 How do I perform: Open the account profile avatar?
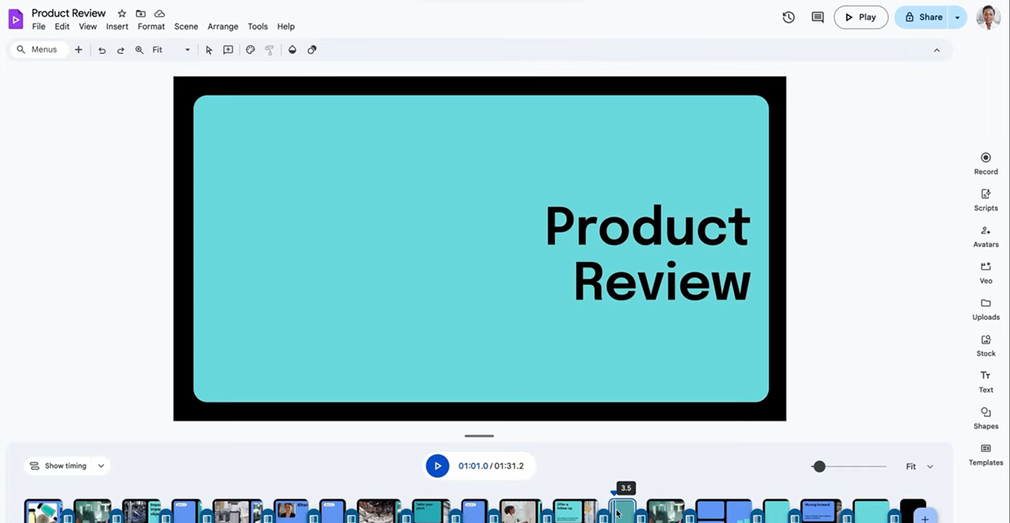coord(988,17)
